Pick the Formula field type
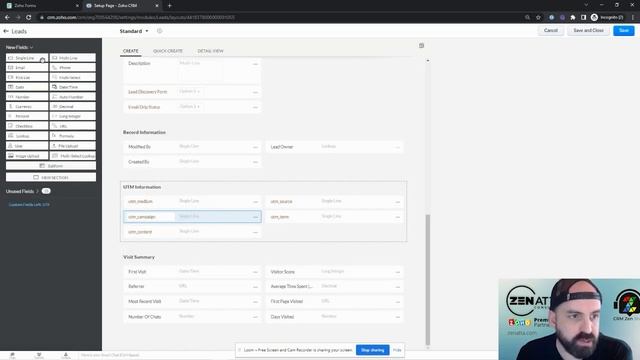 point(73,136)
